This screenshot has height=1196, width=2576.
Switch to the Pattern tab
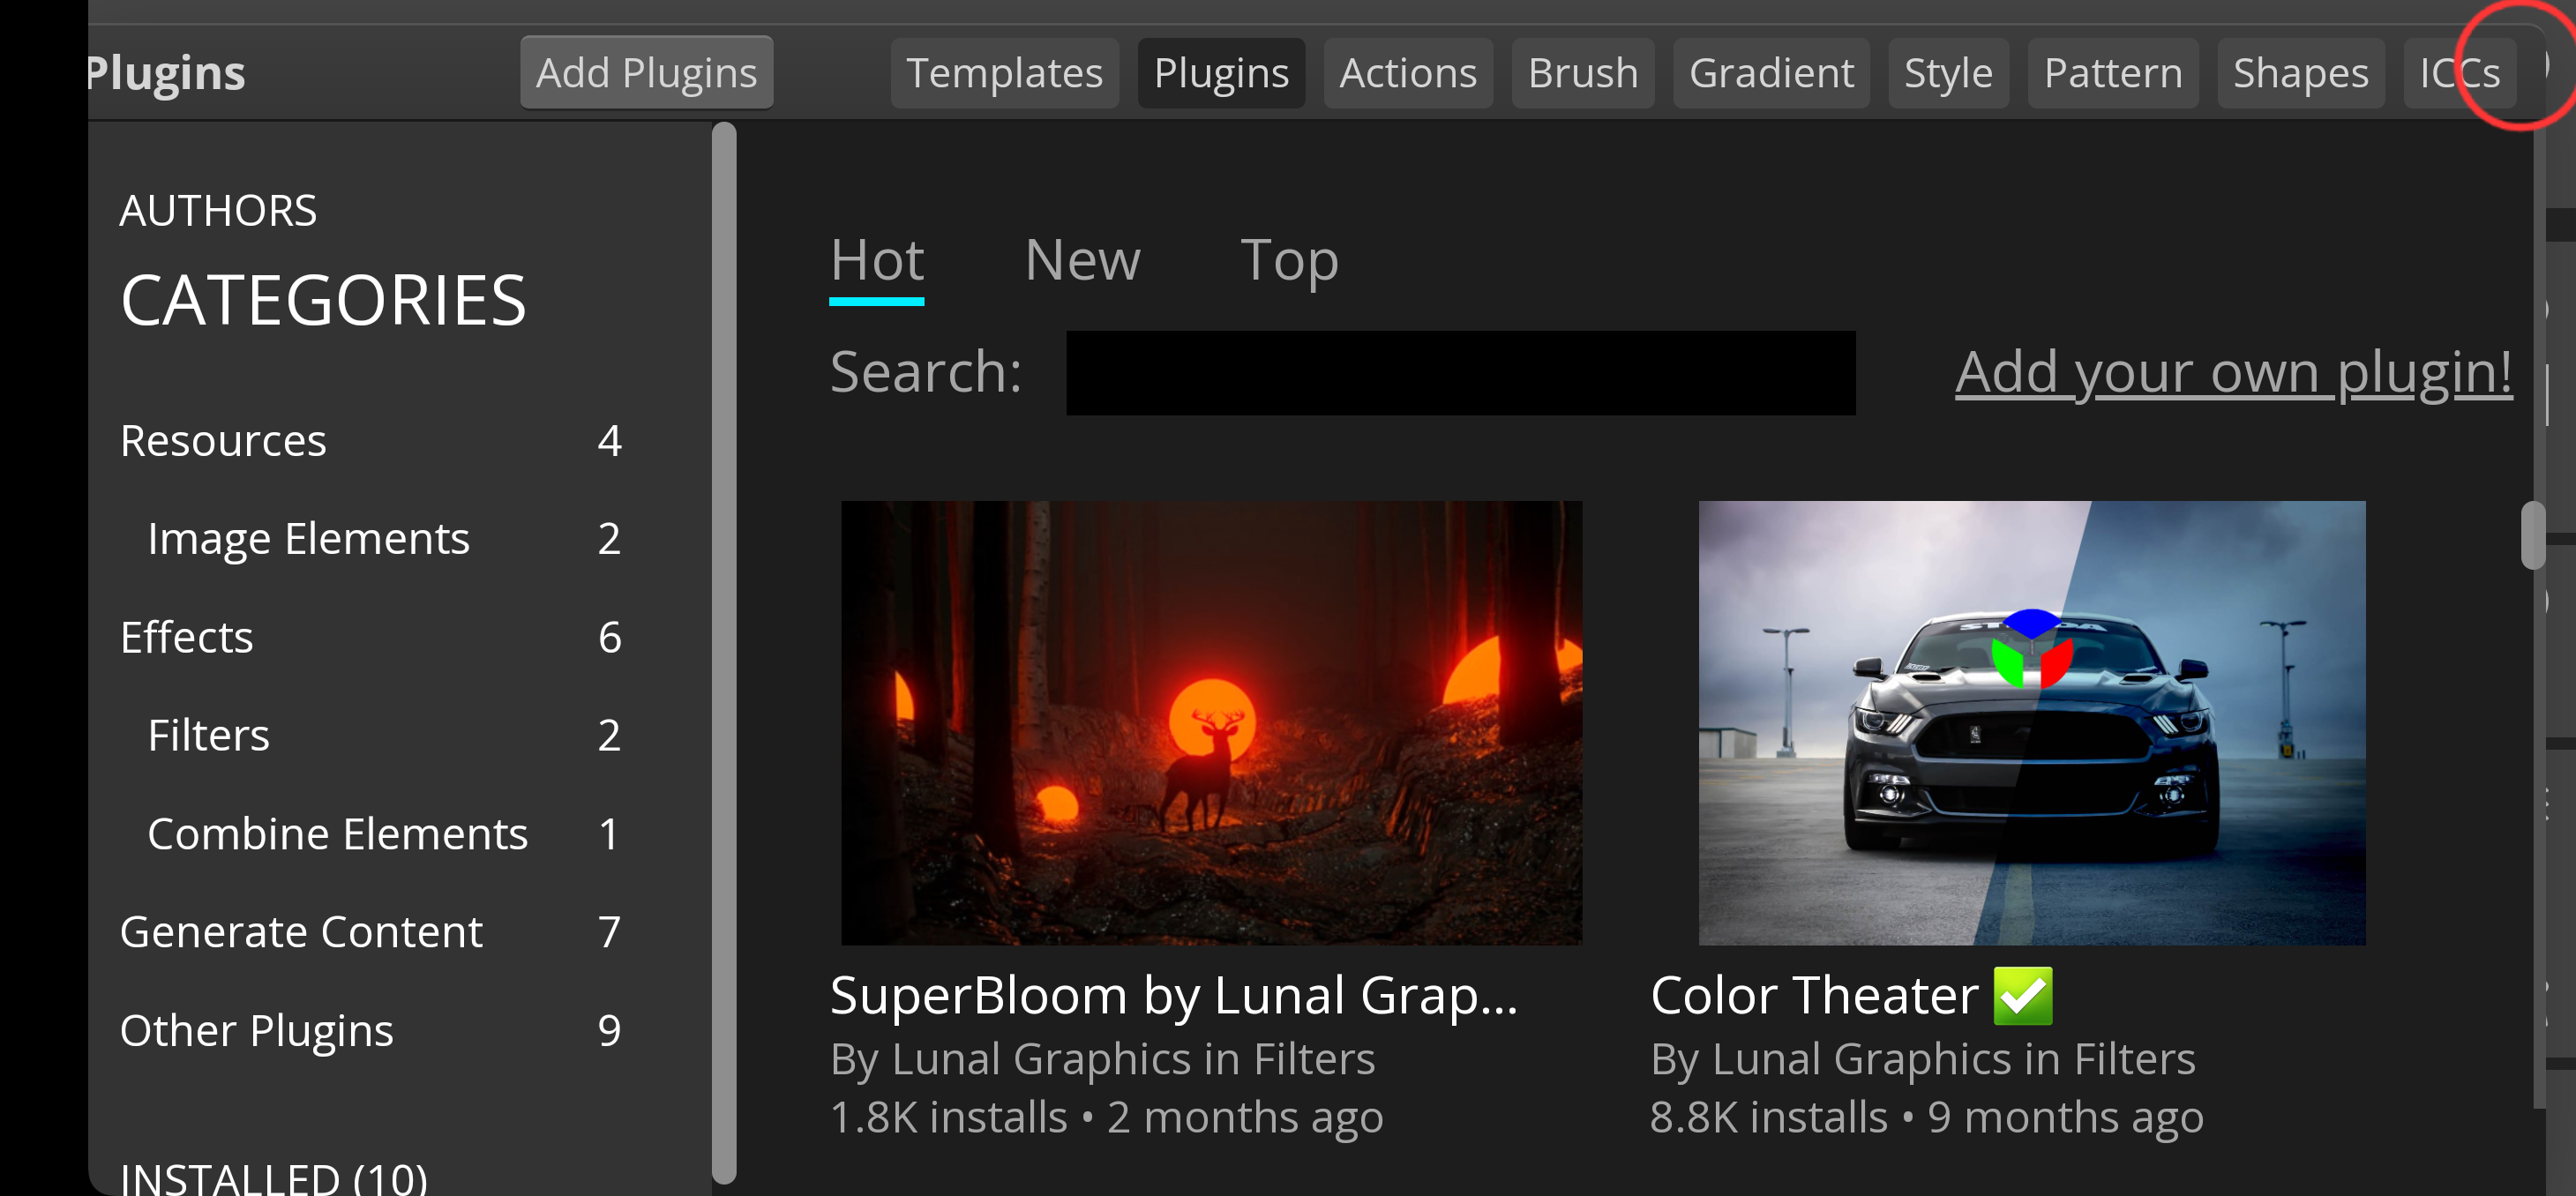2112,71
